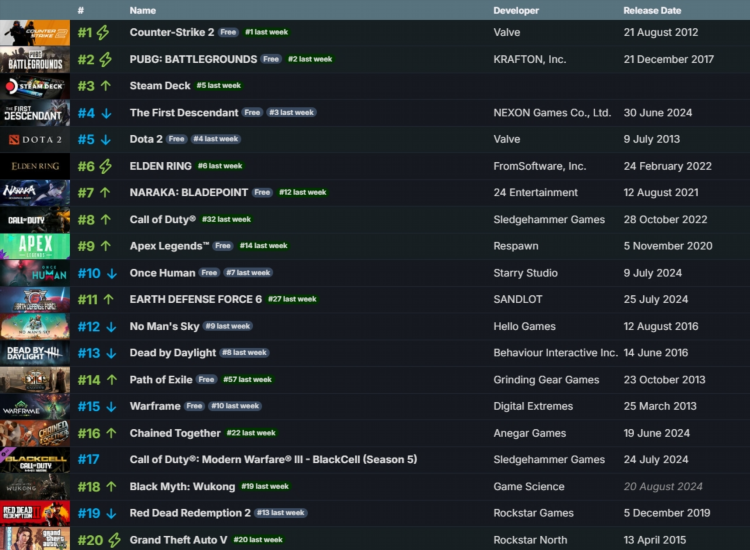
Task: Open The First Descendant title link
Action: (184, 113)
